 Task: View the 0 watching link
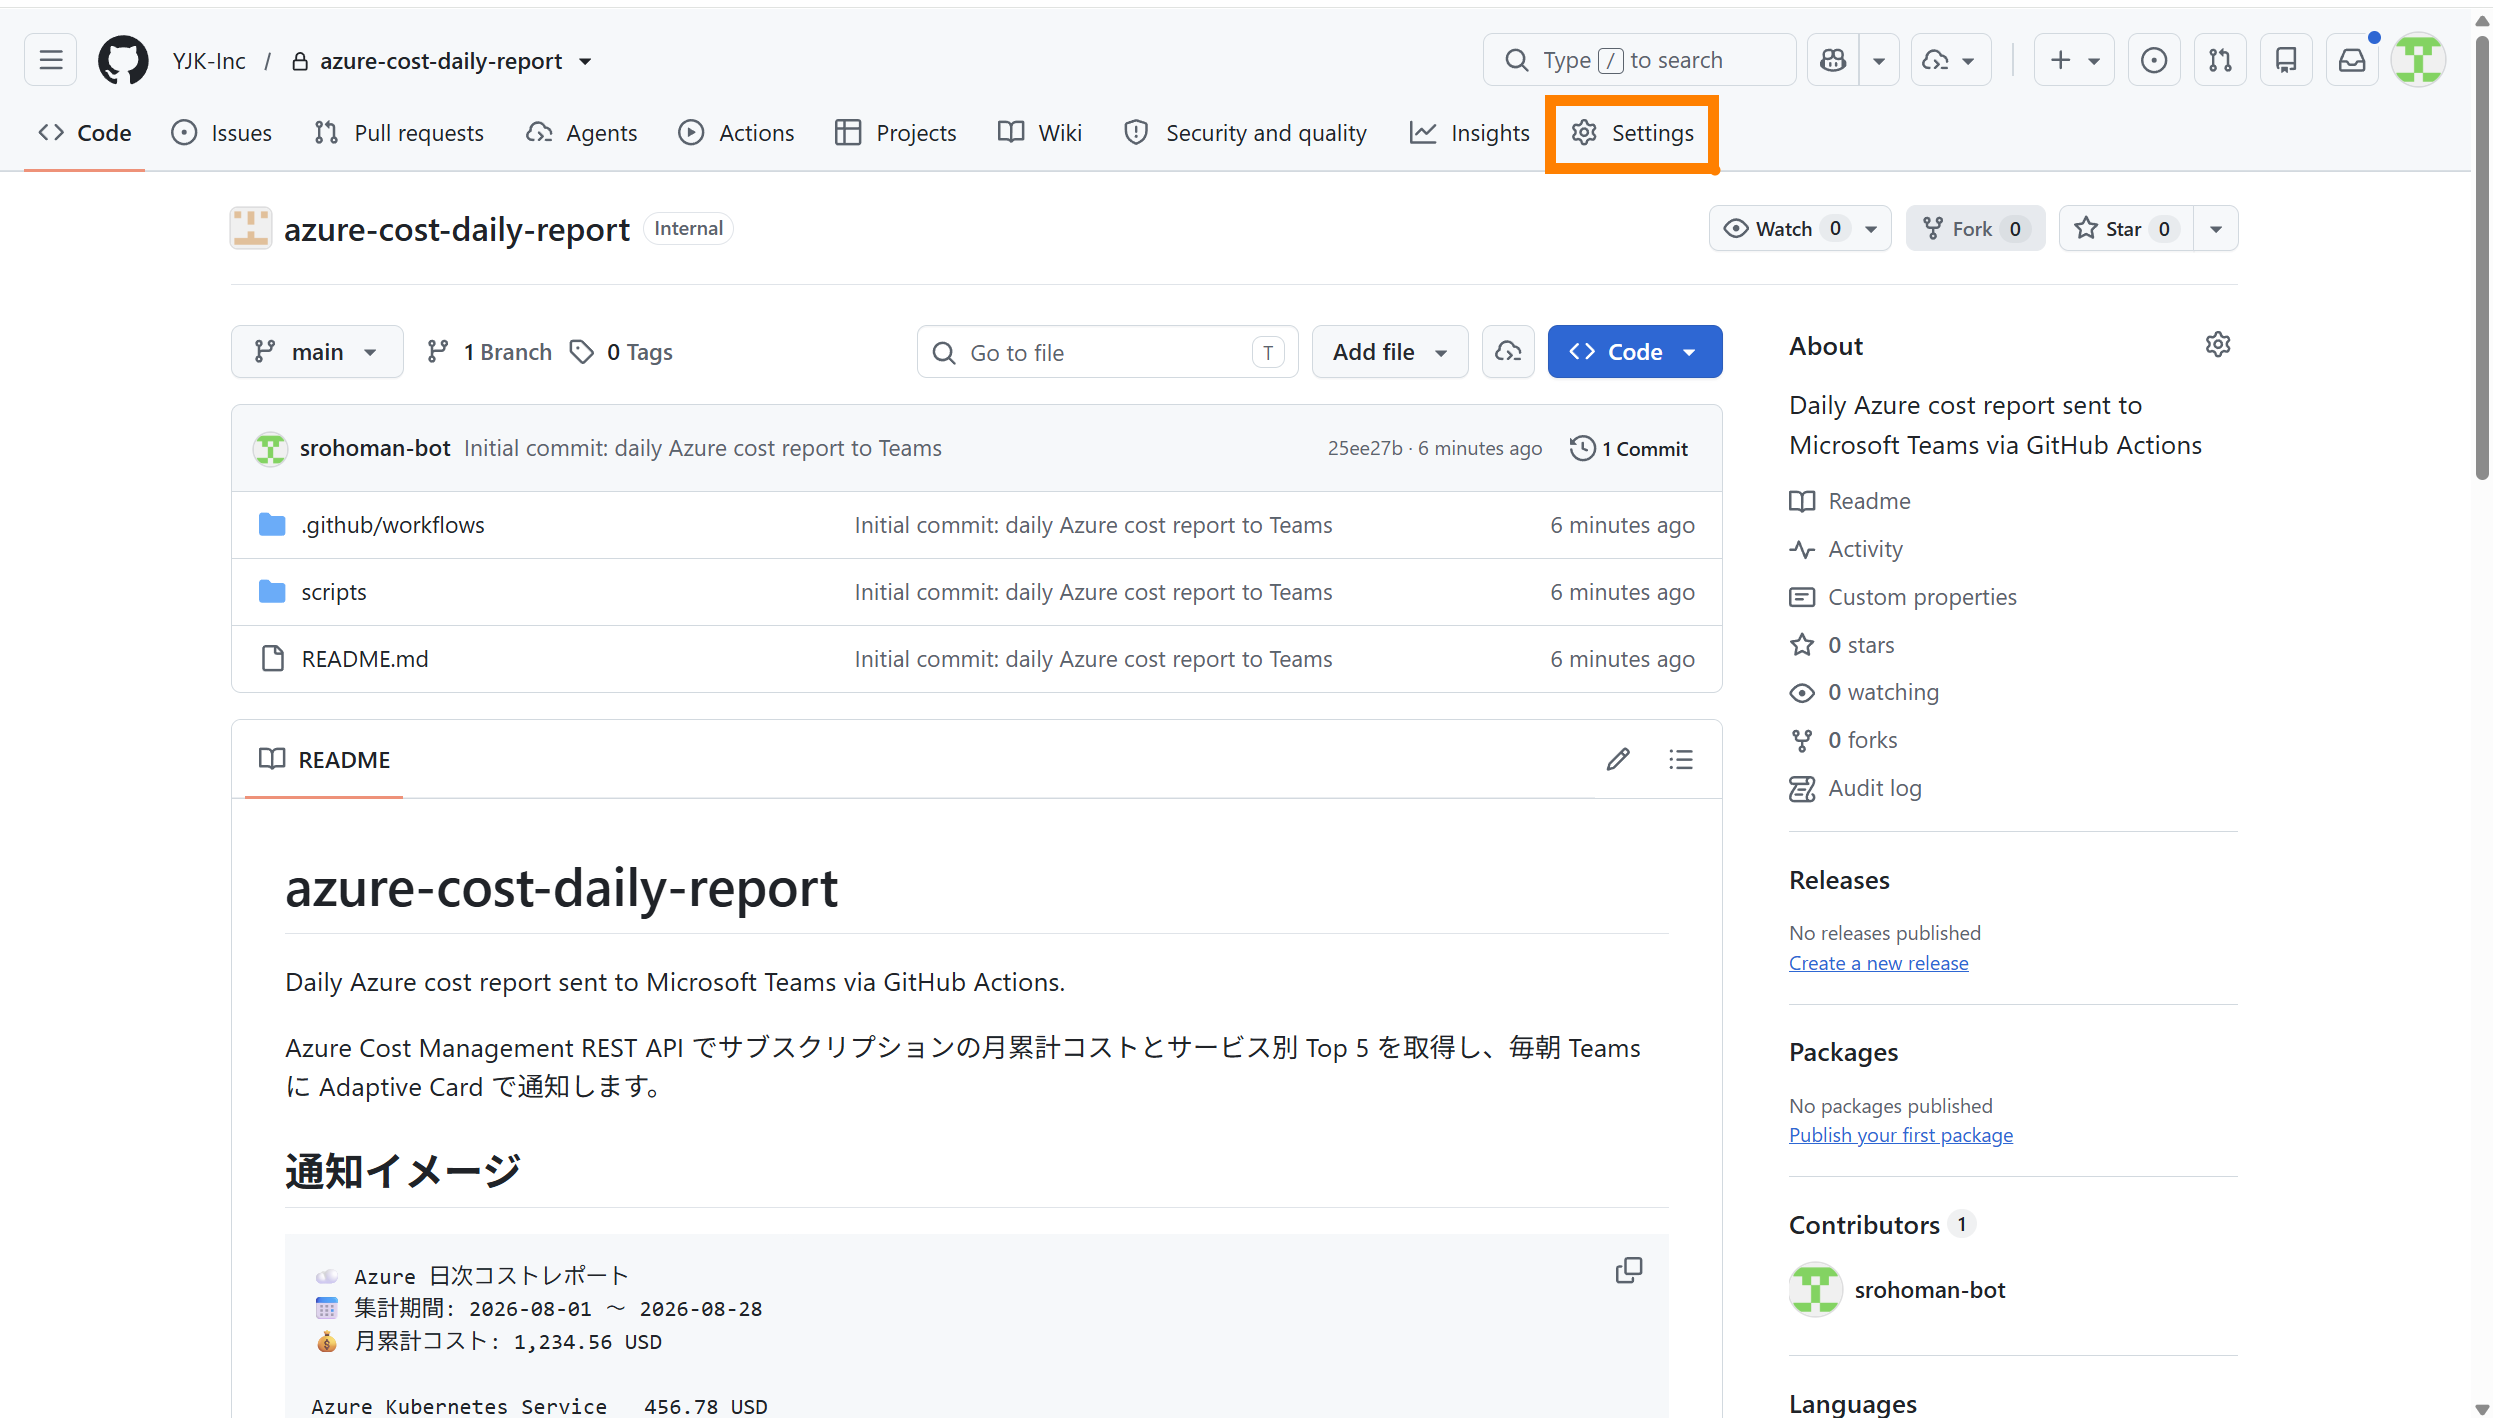tap(1864, 692)
